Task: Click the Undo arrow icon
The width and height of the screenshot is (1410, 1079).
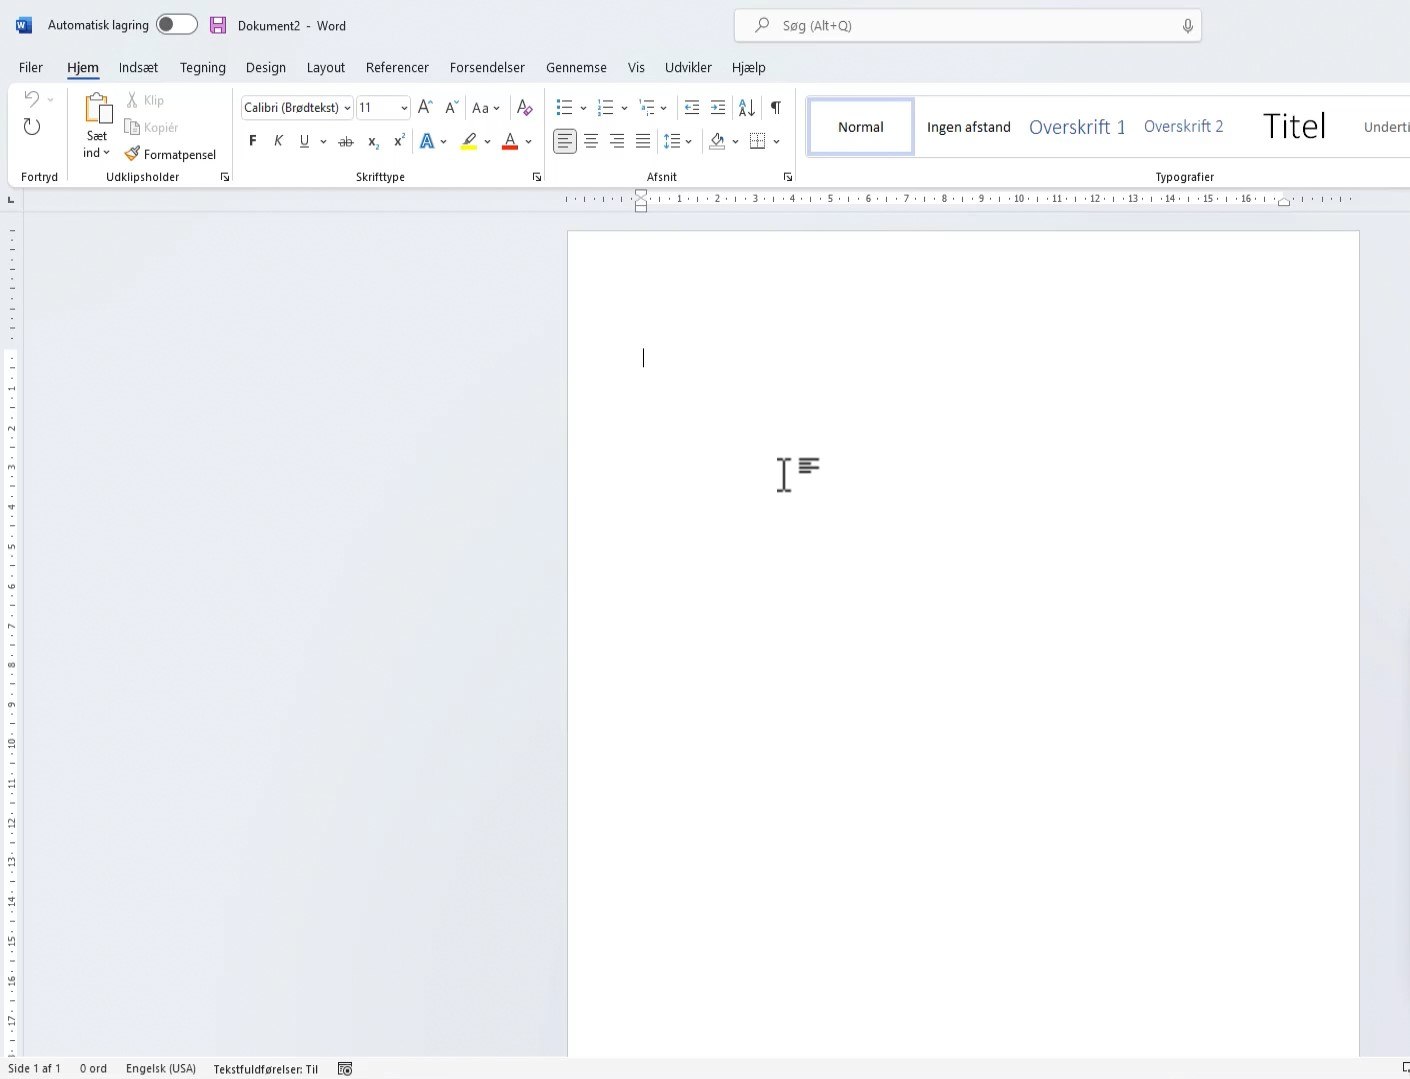Action: point(32,99)
